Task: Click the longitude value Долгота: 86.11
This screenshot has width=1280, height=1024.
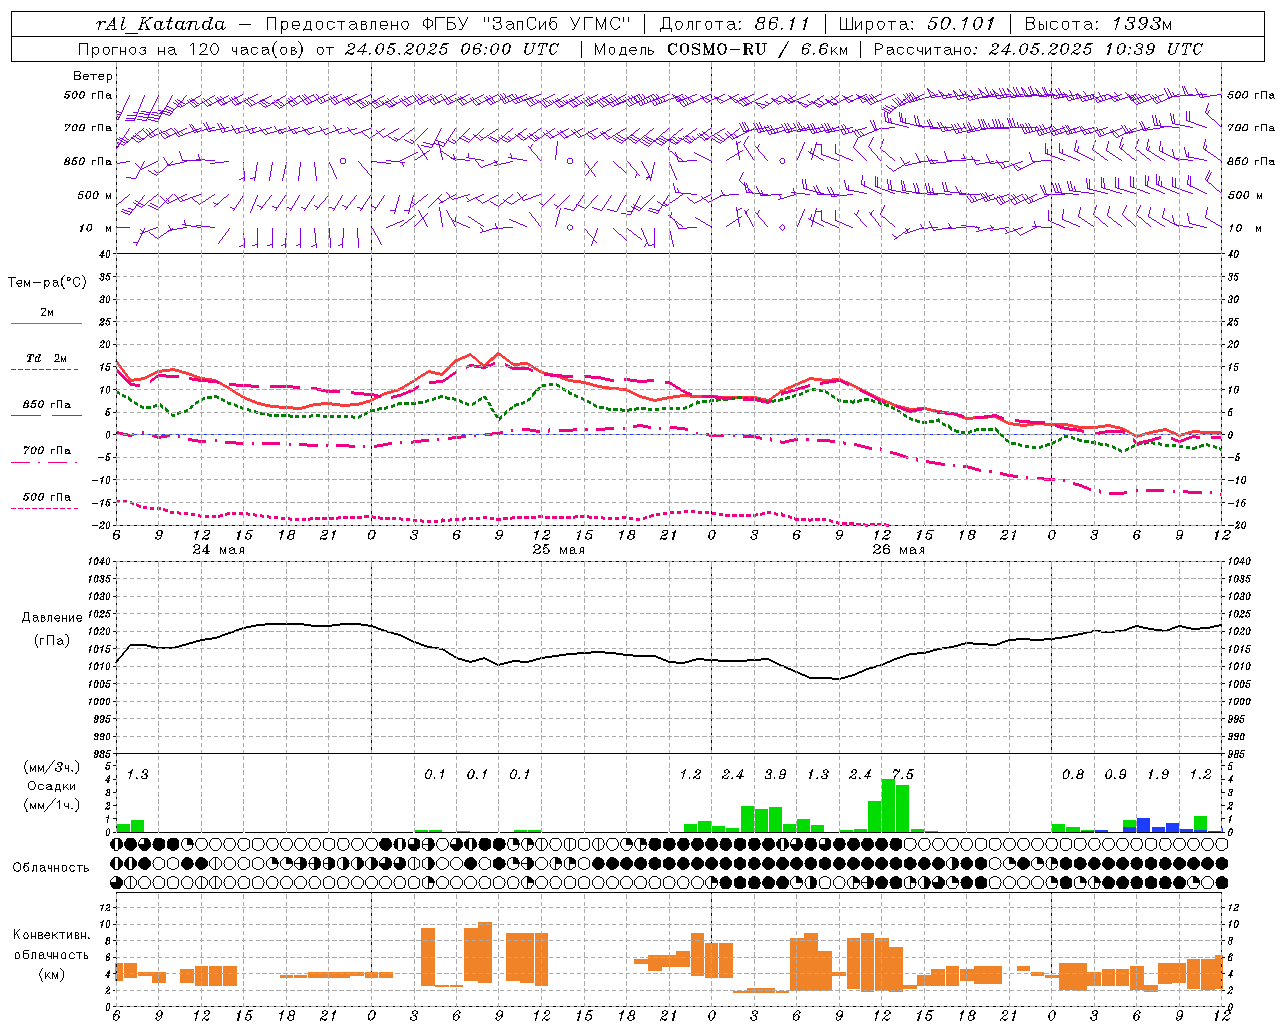Action: [x=734, y=24]
